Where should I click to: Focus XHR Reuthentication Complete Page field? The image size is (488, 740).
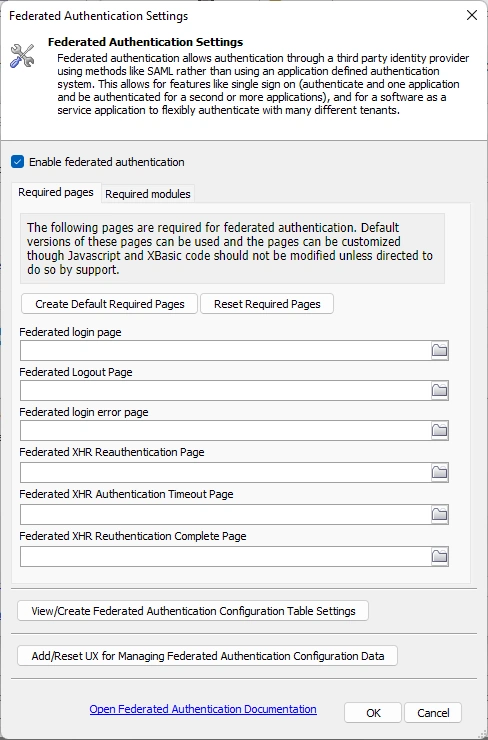226,556
